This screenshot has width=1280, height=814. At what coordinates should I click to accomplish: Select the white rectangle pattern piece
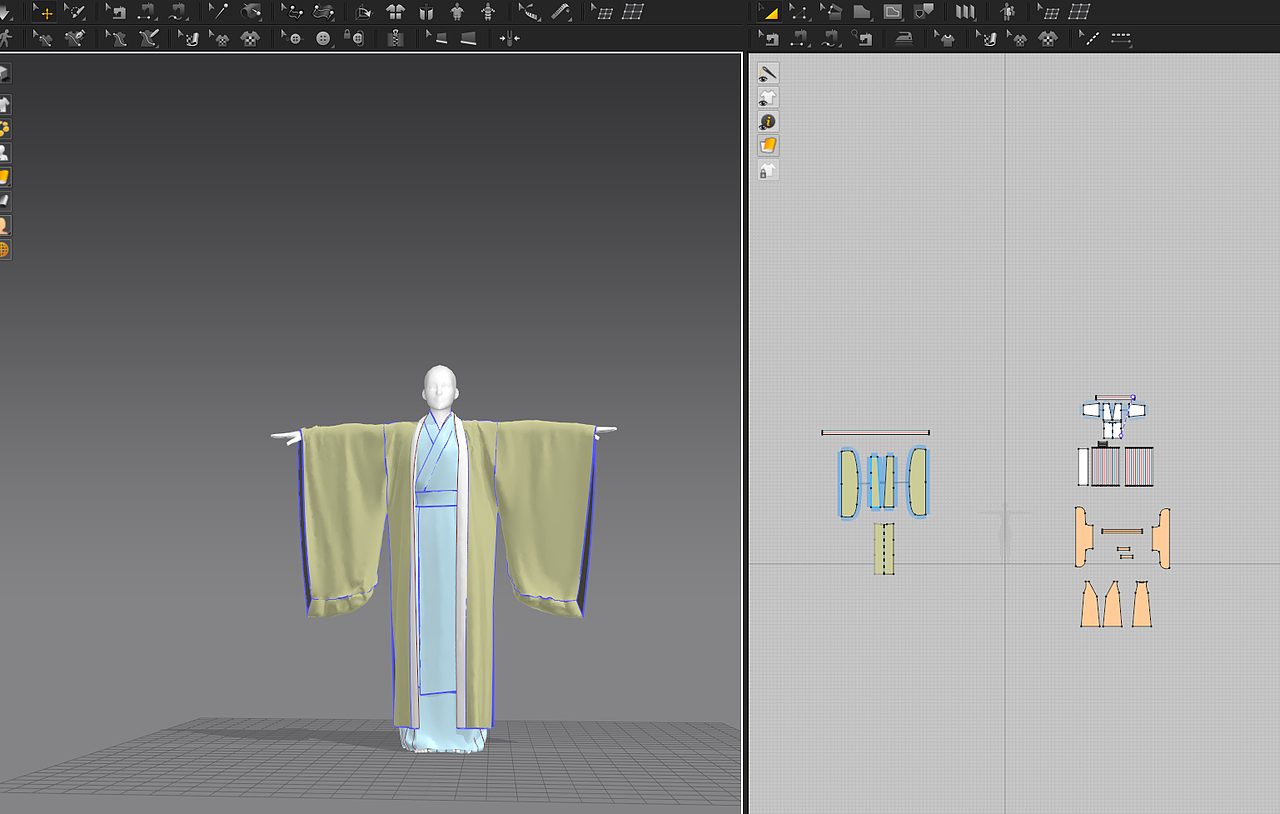[x=1083, y=467]
